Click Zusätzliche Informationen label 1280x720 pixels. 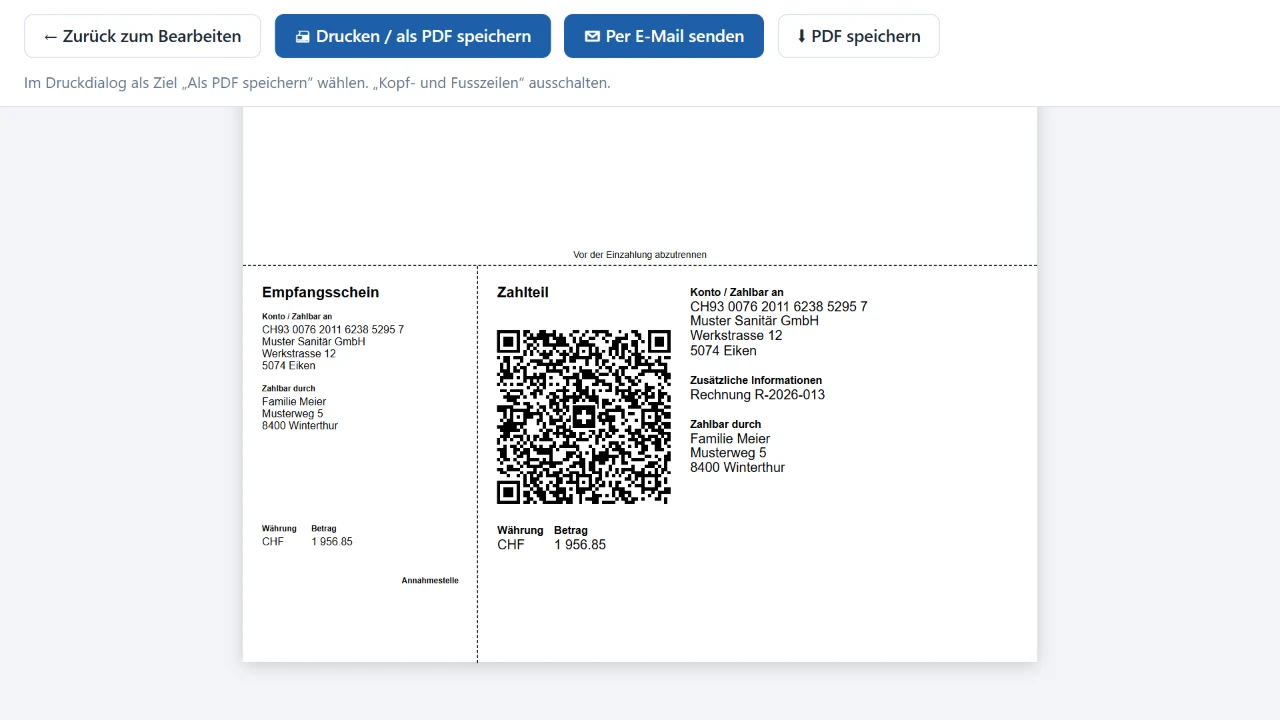[x=756, y=380]
